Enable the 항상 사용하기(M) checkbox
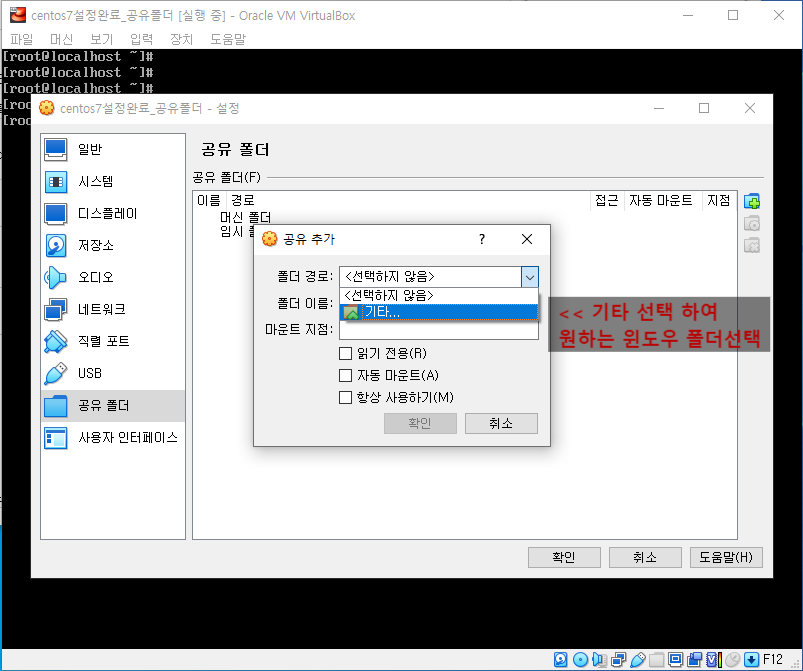Screen dimensions: 803x671 (x=346, y=397)
